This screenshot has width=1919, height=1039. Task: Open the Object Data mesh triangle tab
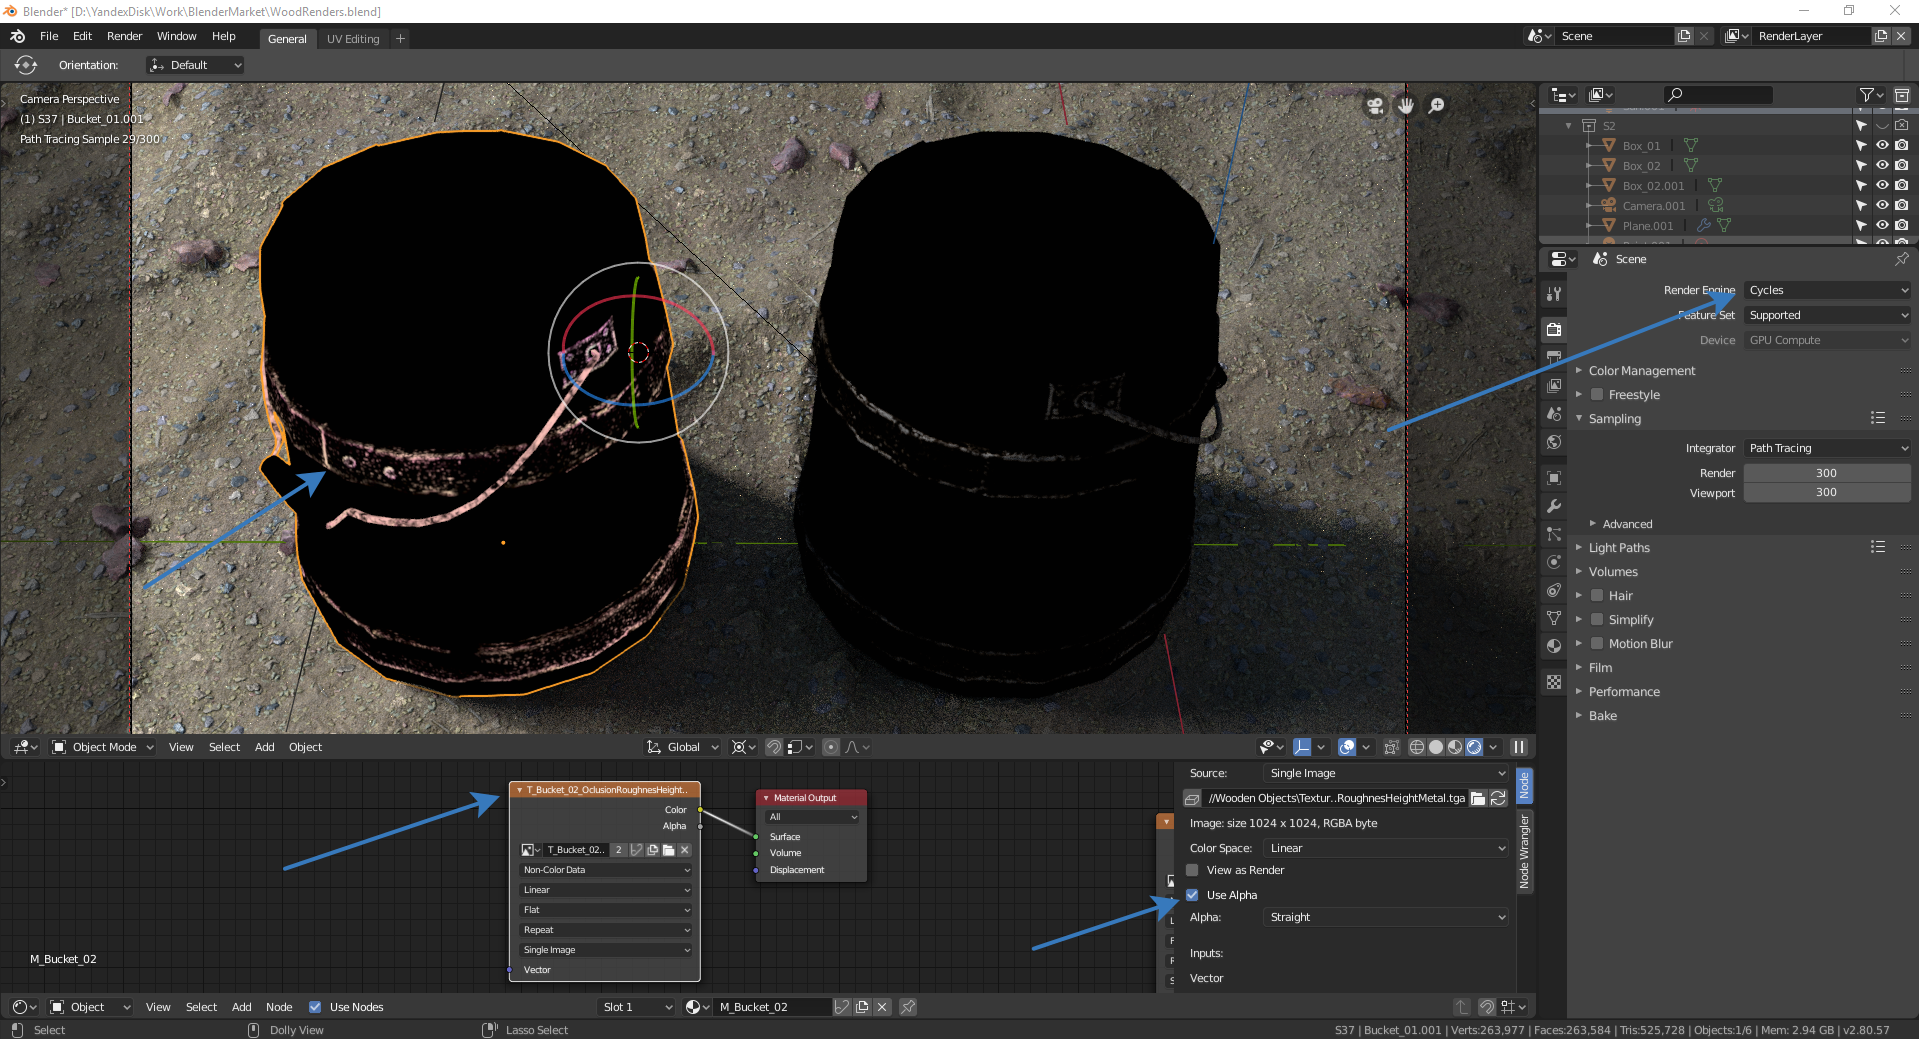tap(1553, 618)
